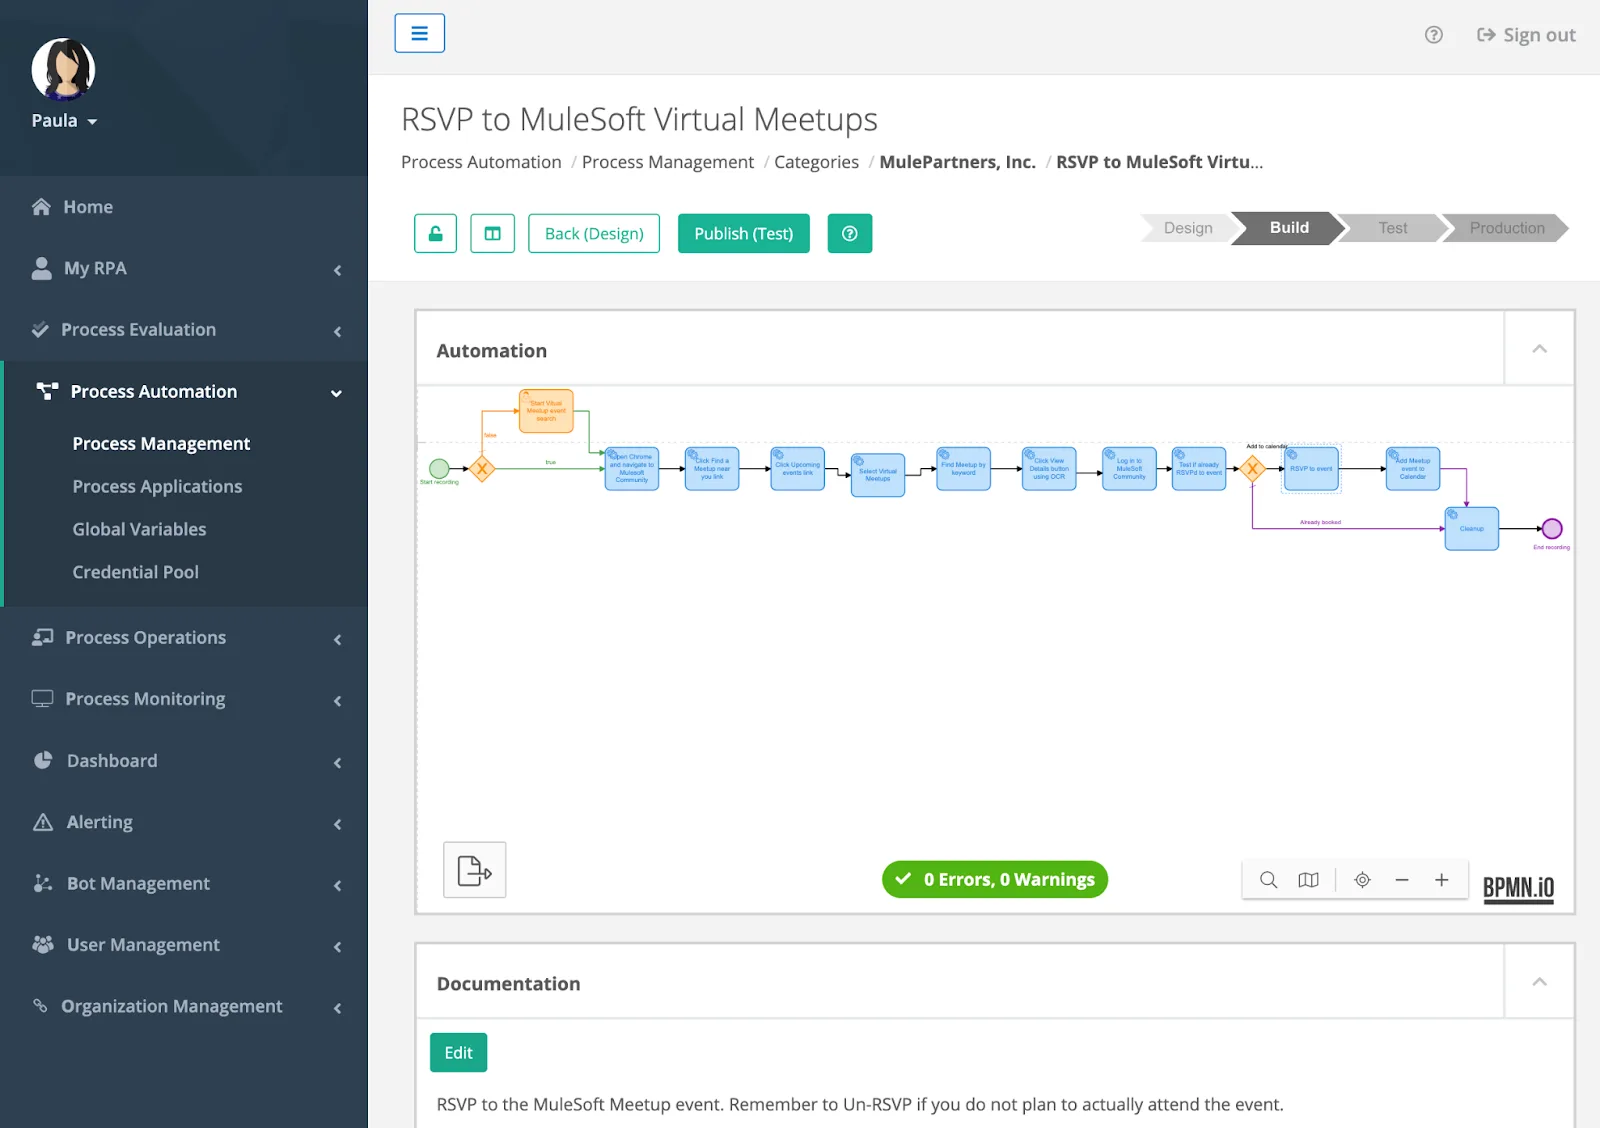Click the MulePartners, Inc. breadcrumb
Image resolution: width=1600 pixels, height=1128 pixels.
coord(957,162)
